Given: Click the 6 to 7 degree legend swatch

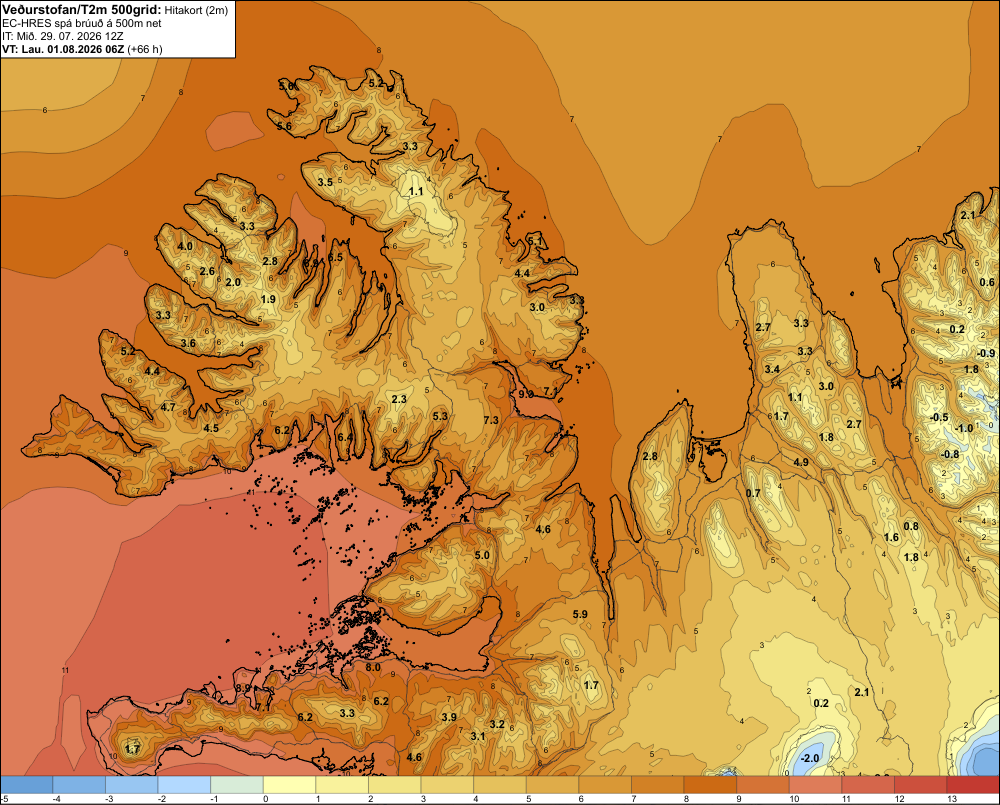Looking at the screenshot, I should coord(605,785).
